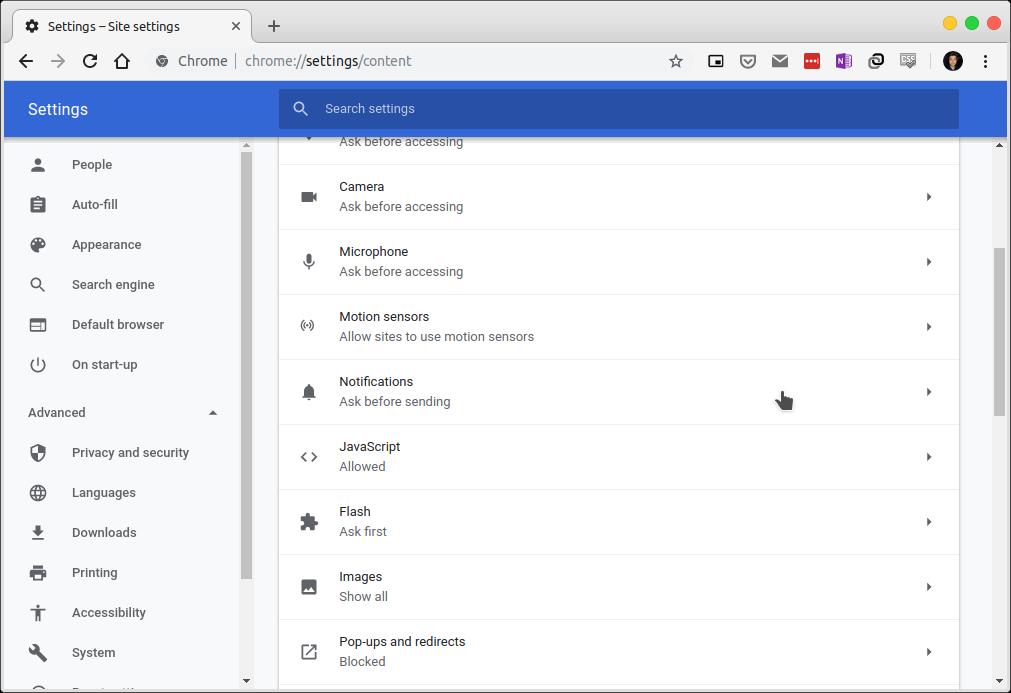Open the Pocket extension icon
This screenshot has height=693, width=1011.
tap(748, 61)
